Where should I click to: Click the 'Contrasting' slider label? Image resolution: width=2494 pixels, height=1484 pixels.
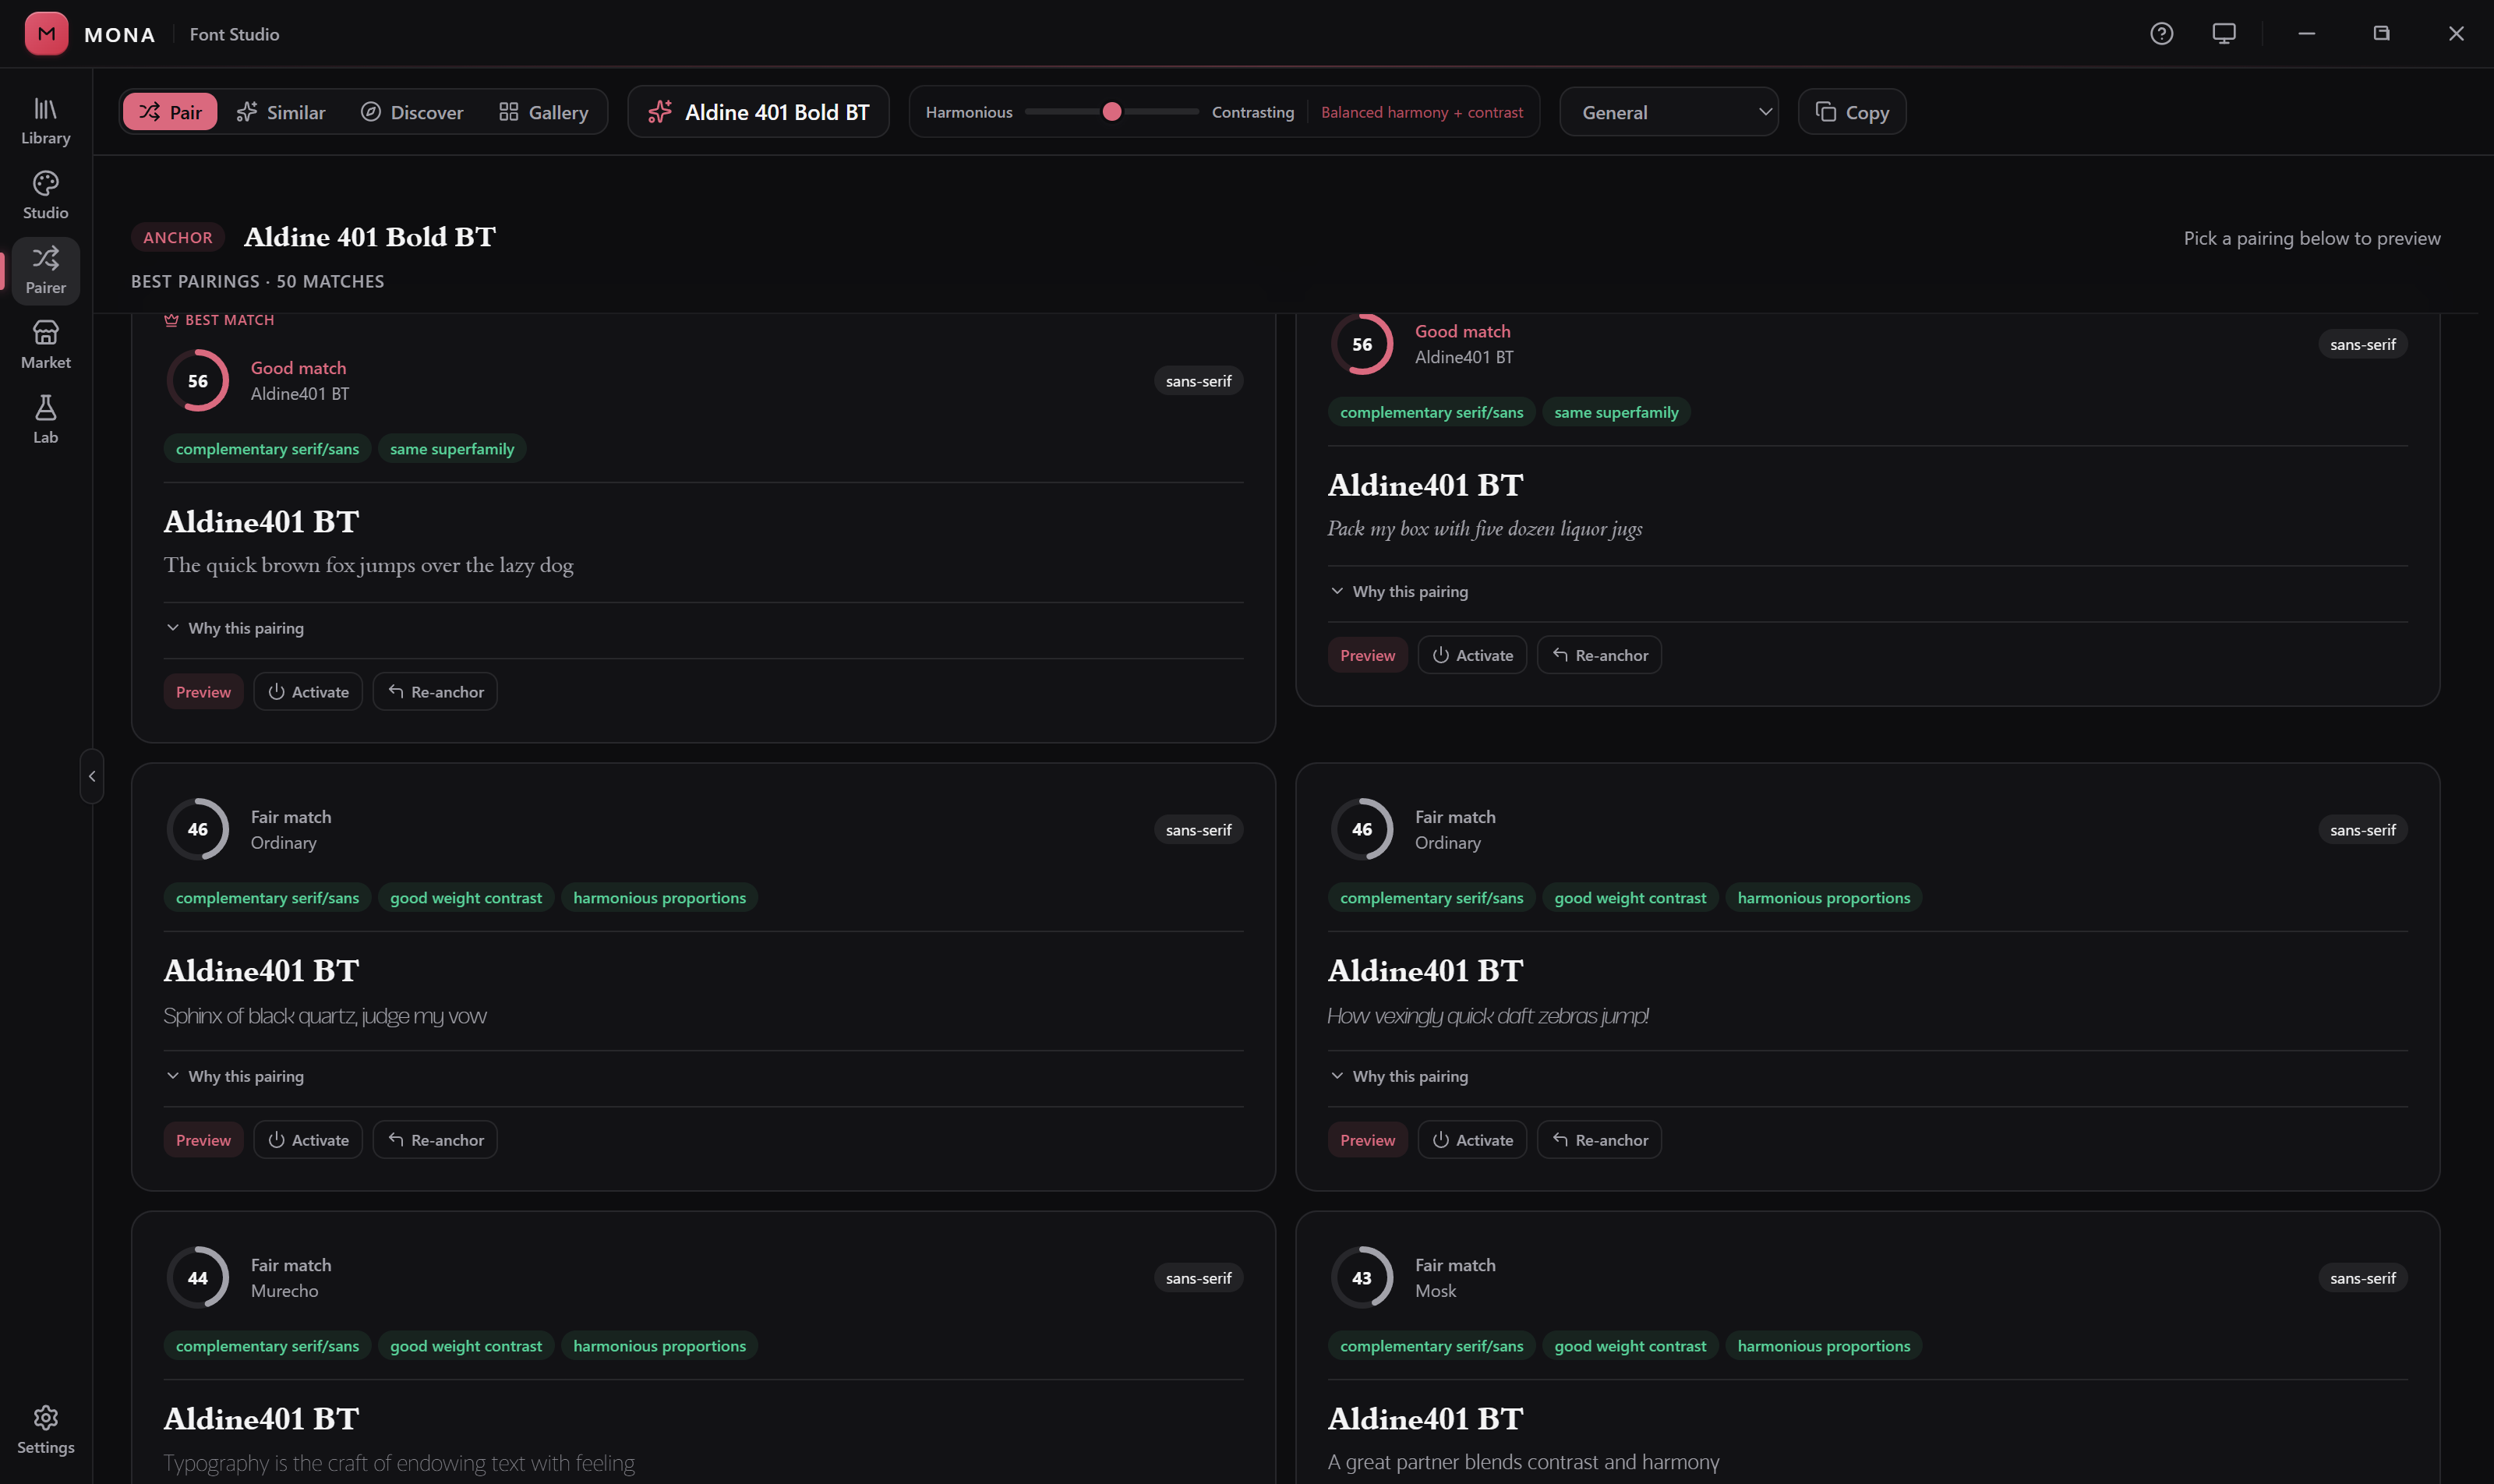[x=1253, y=112]
